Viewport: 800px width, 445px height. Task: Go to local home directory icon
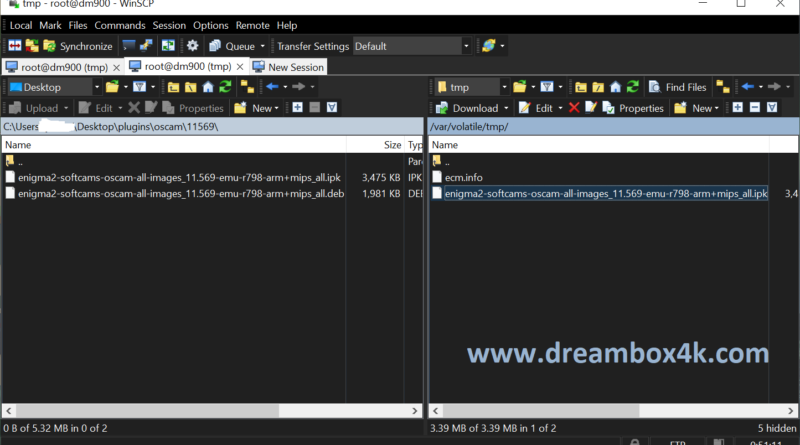[x=208, y=87]
